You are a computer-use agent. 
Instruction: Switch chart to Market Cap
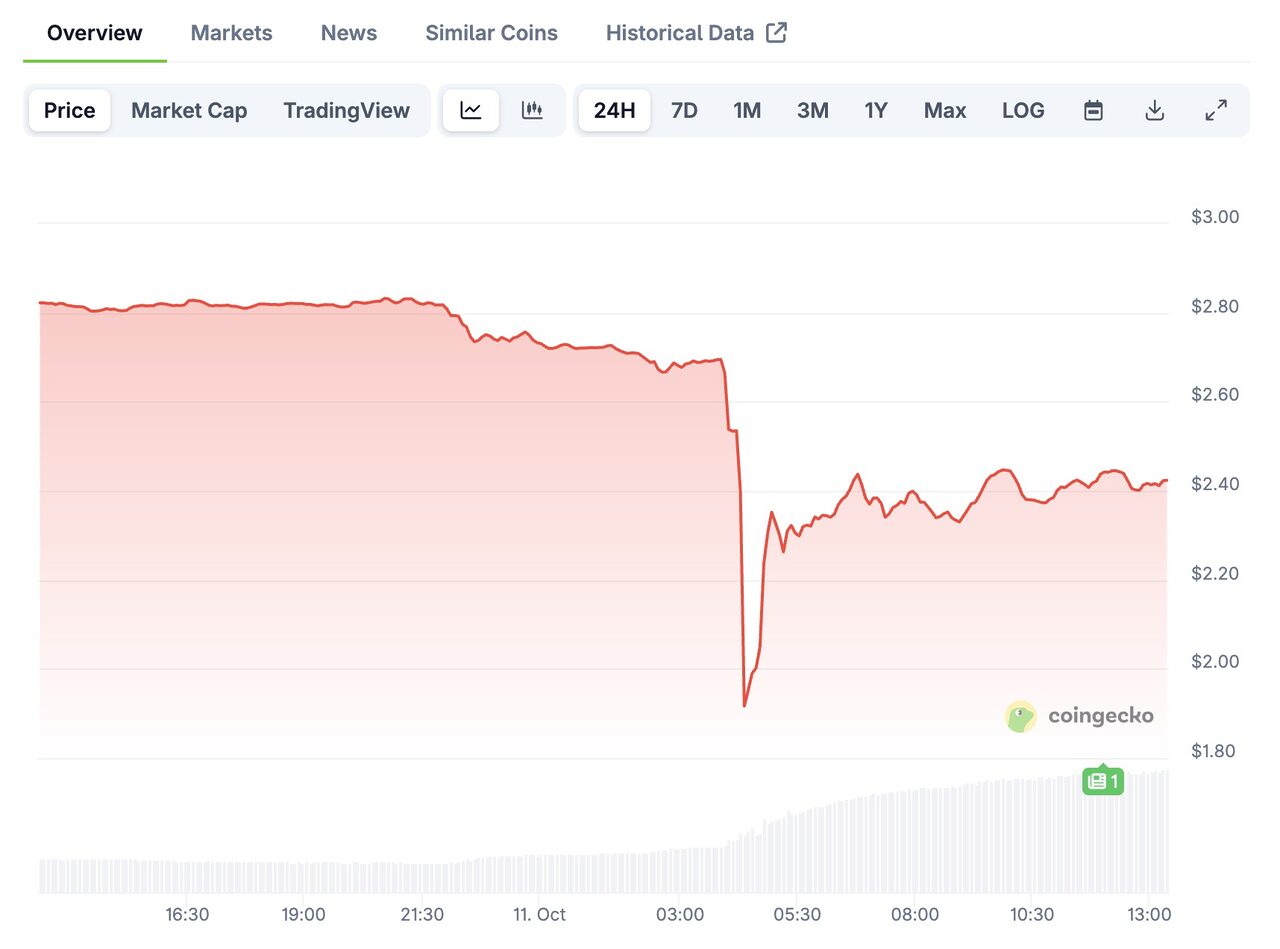189,110
